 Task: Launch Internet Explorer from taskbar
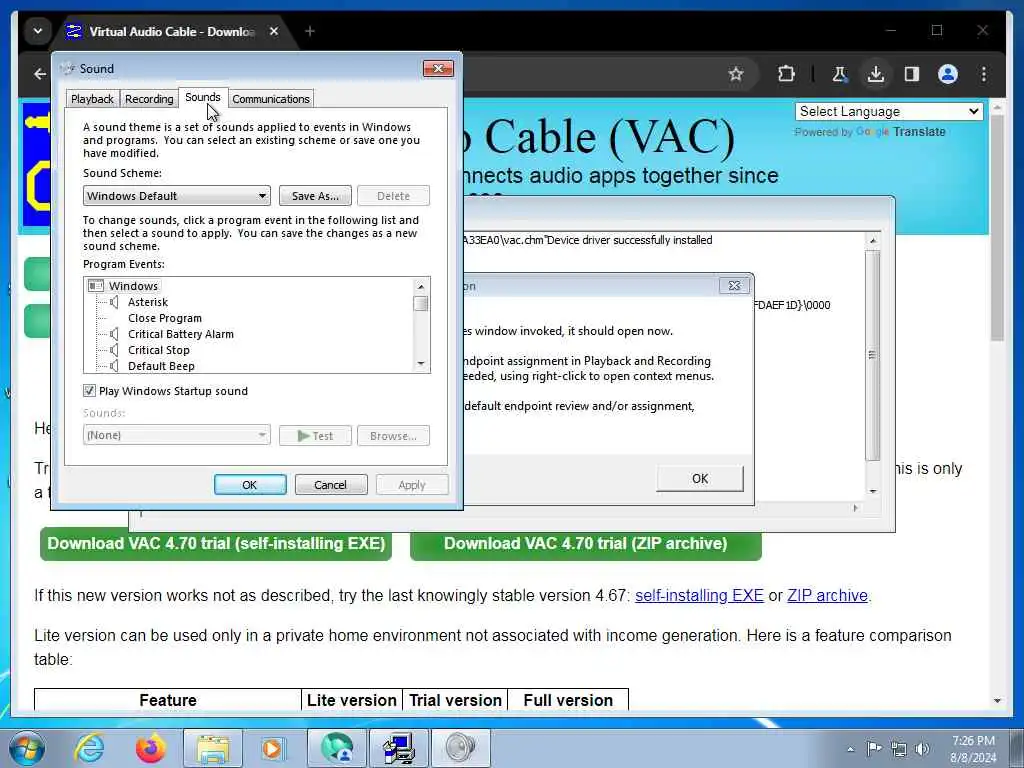click(x=89, y=748)
